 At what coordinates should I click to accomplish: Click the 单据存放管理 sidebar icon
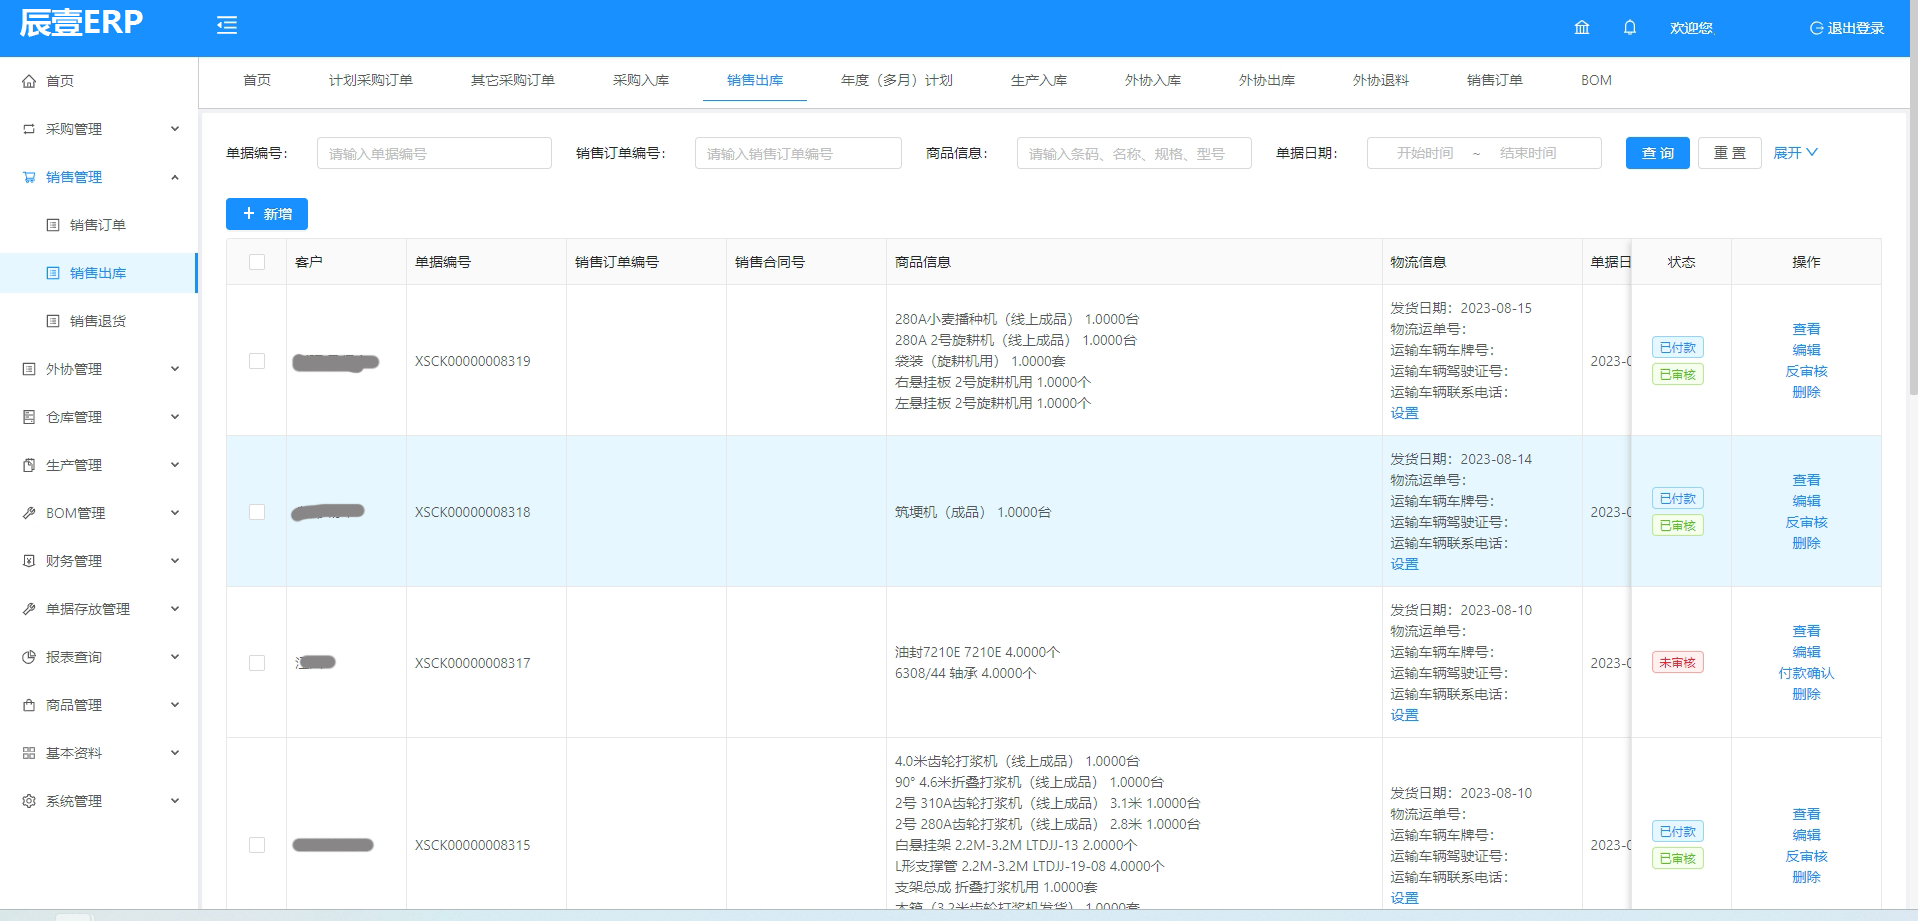pyautogui.click(x=29, y=609)
